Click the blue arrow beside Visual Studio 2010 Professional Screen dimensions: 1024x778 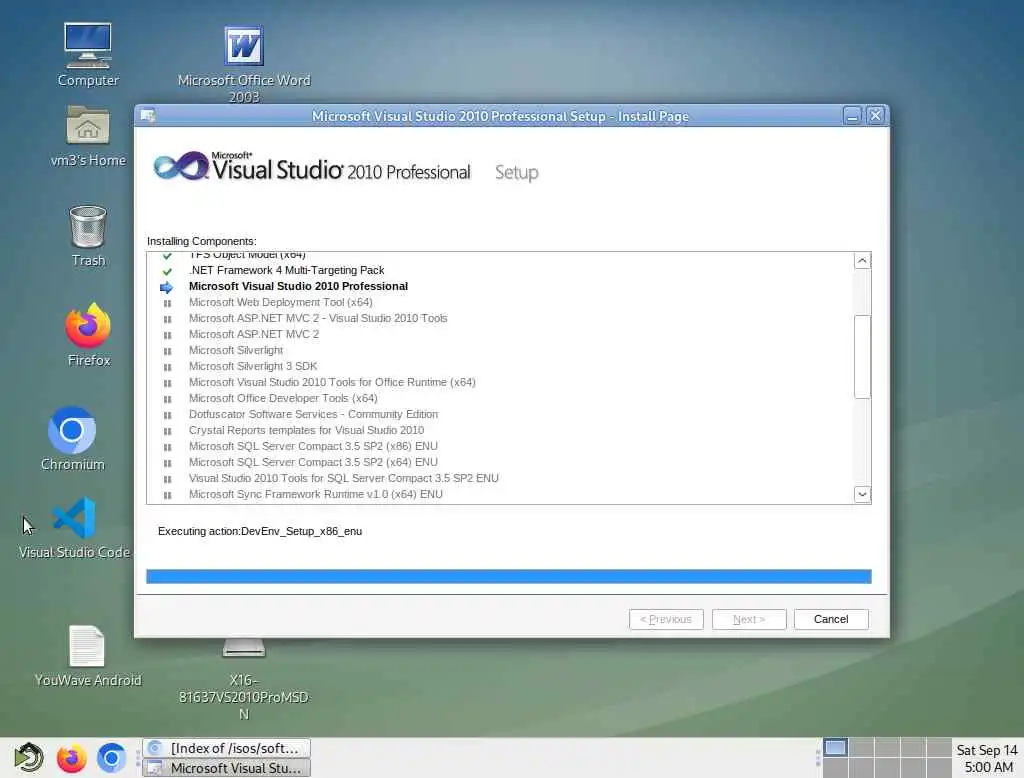point(167,287)
